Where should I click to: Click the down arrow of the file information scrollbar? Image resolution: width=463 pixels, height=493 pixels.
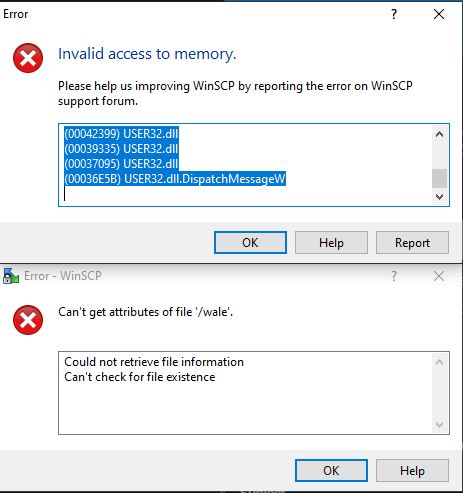[x=439, y=425]
